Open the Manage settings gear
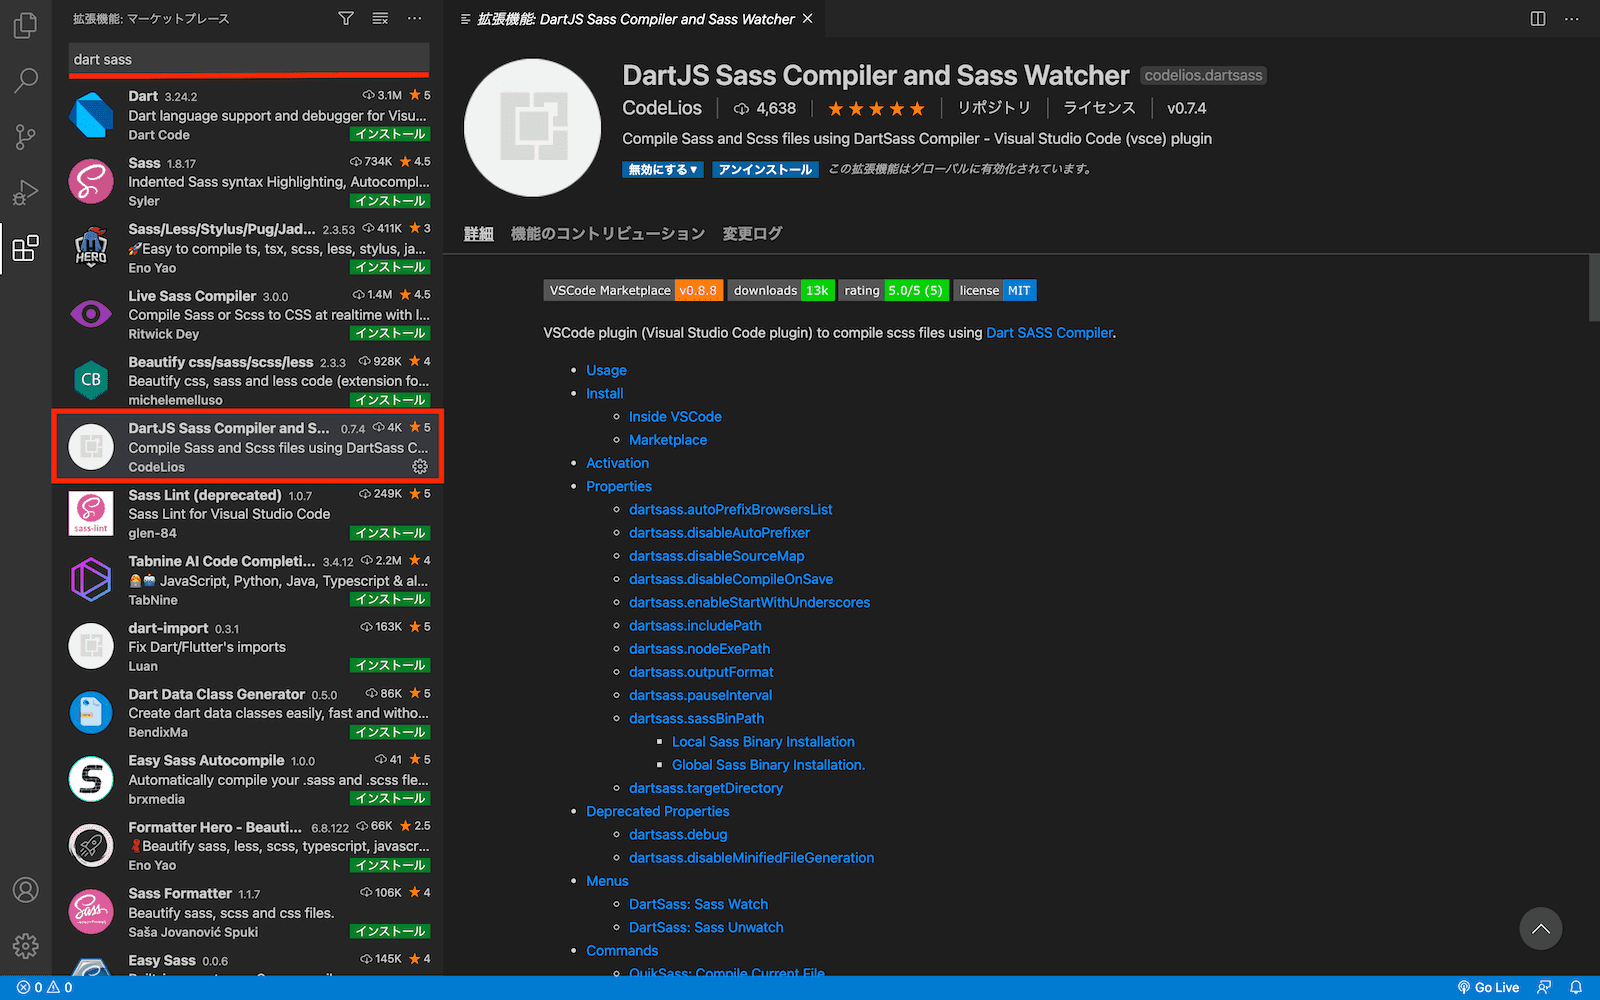Screen dimensions: 1600x1000 point(25,946)
